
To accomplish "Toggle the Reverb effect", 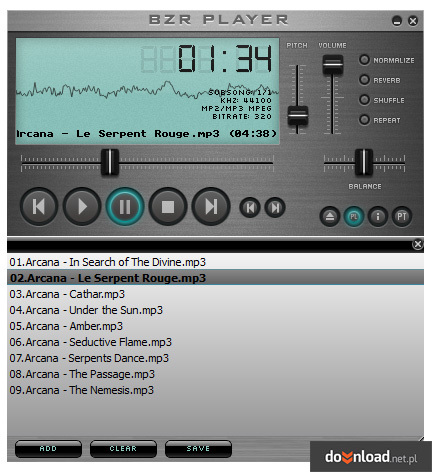I will [x=364, y=80].
